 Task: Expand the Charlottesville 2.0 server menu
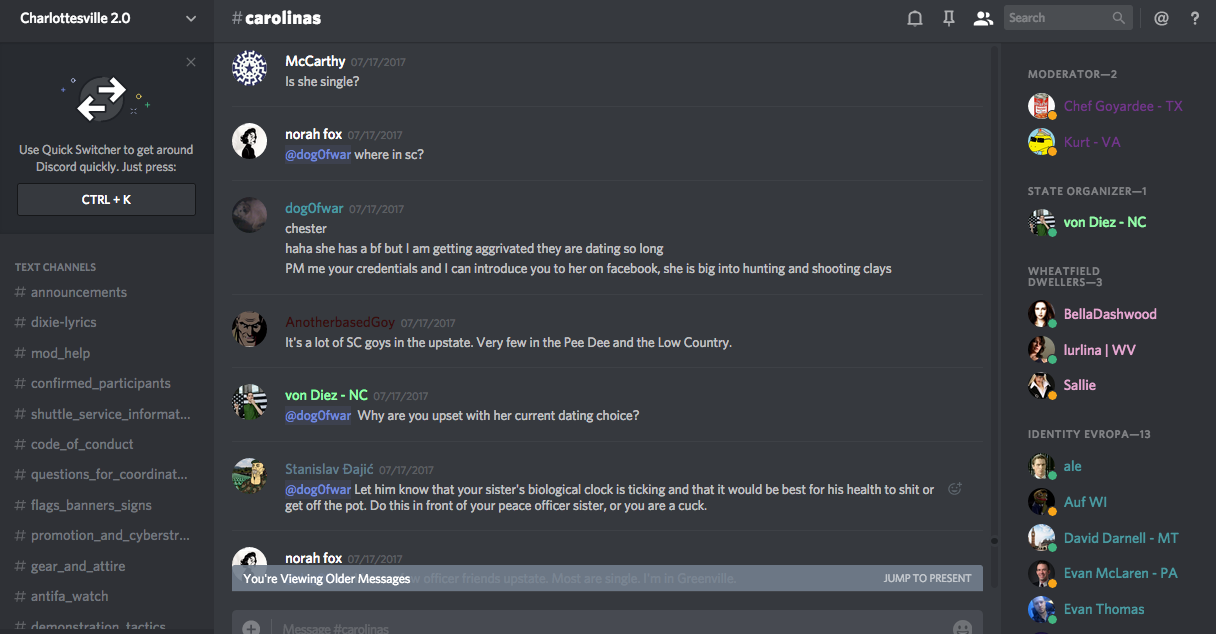click(x=191, y=18)
